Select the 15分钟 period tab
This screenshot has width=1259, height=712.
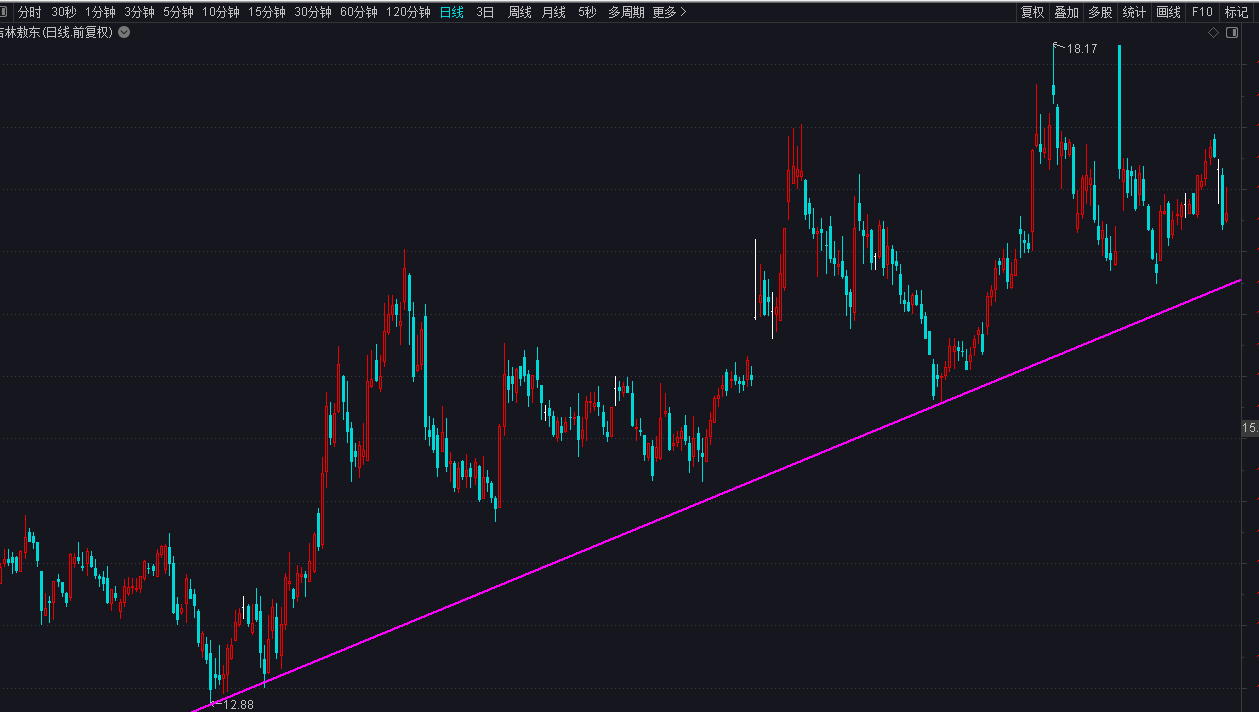pyautogui.click(x=267, y=12)
